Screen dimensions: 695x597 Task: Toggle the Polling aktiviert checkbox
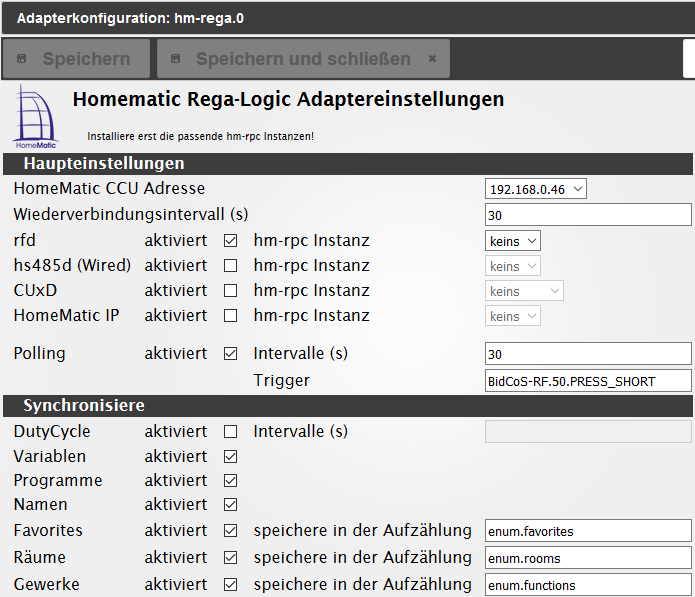(x=231, y=354)
